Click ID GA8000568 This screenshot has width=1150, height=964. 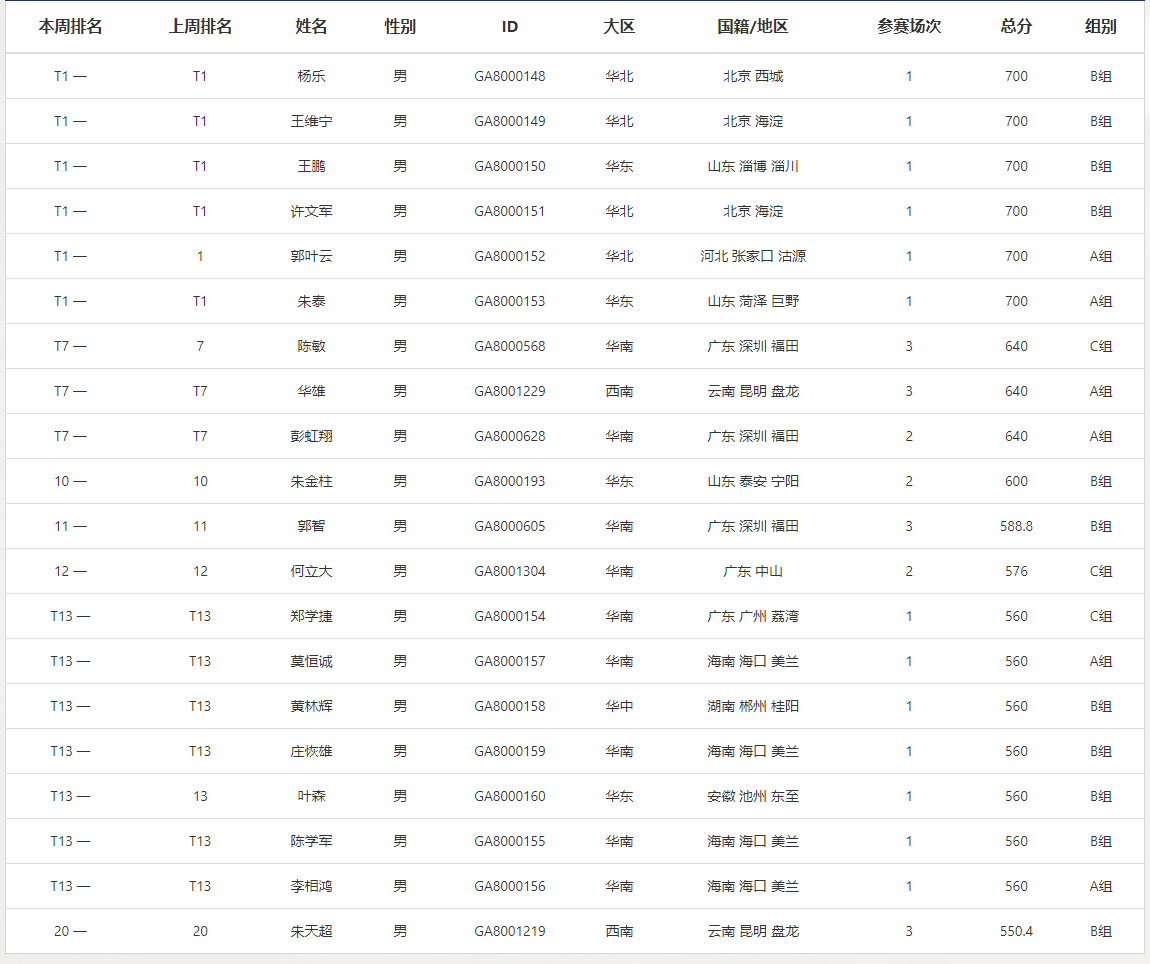tap(510, 346)
